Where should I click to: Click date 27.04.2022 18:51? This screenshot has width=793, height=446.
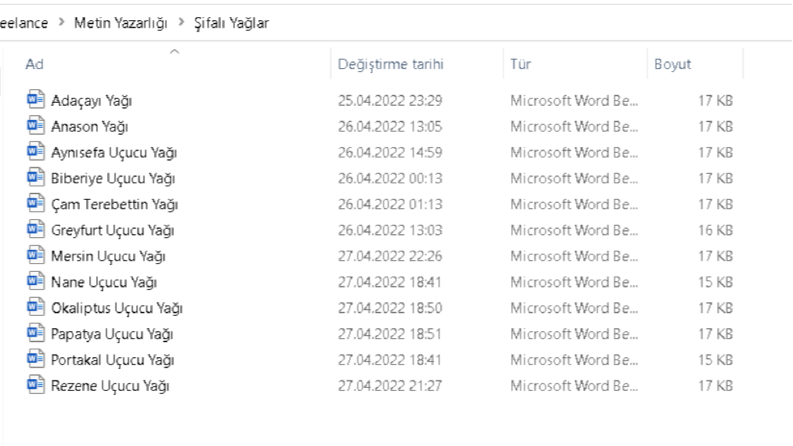click(390, 334)
